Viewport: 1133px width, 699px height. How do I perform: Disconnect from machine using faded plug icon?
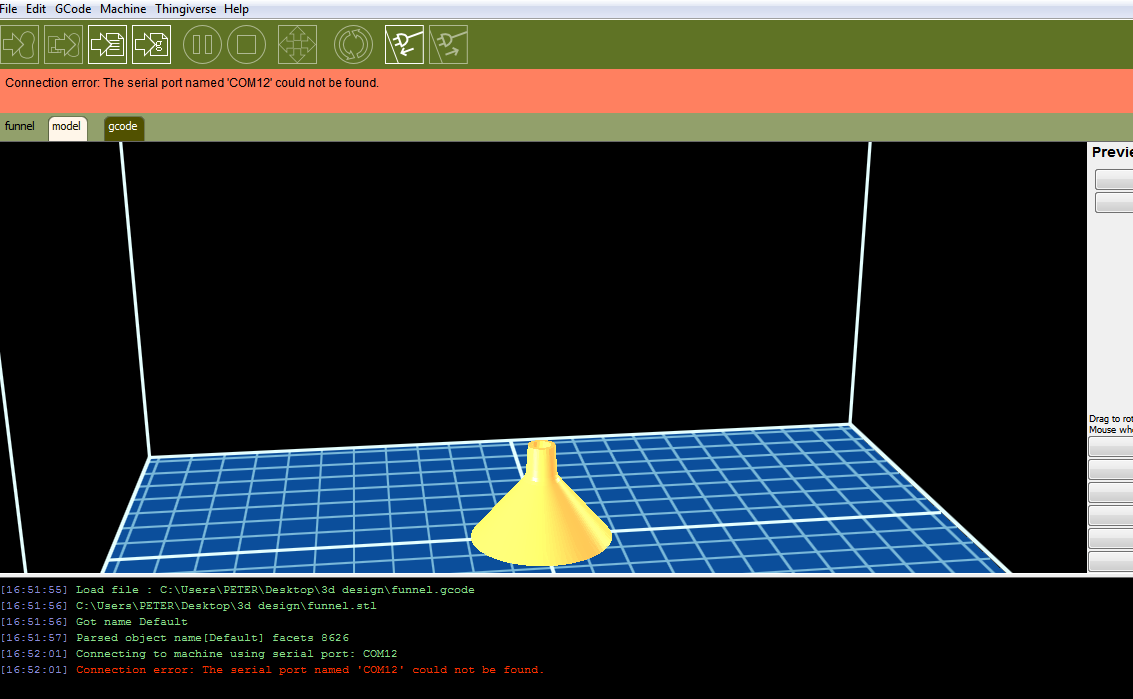[x=449, y=45]
